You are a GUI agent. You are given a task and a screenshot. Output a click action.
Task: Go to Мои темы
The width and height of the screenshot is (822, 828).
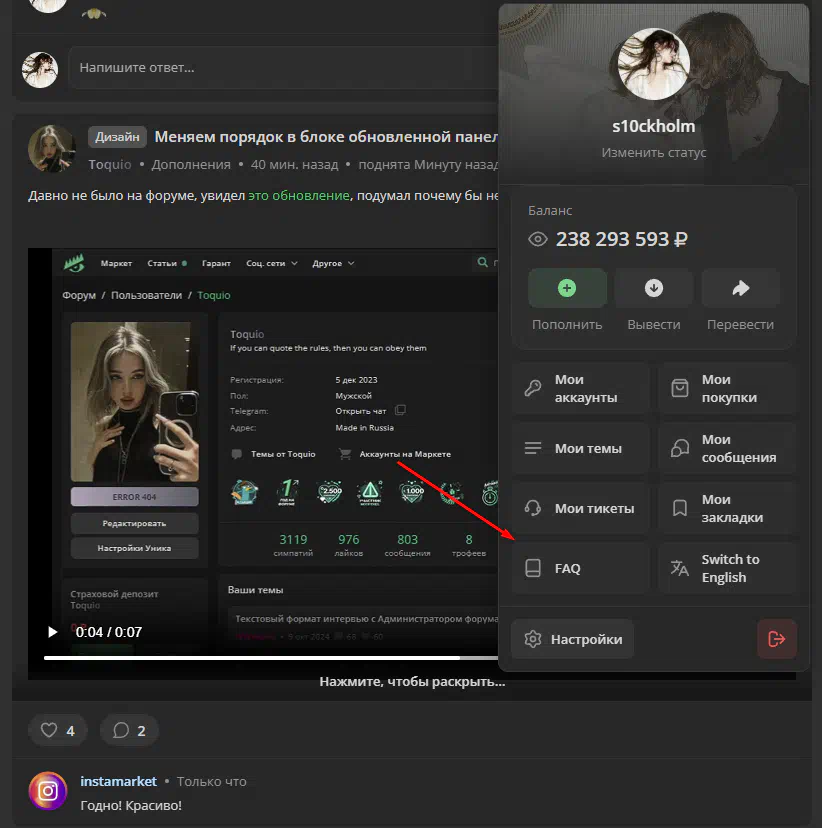coord(580,448)
